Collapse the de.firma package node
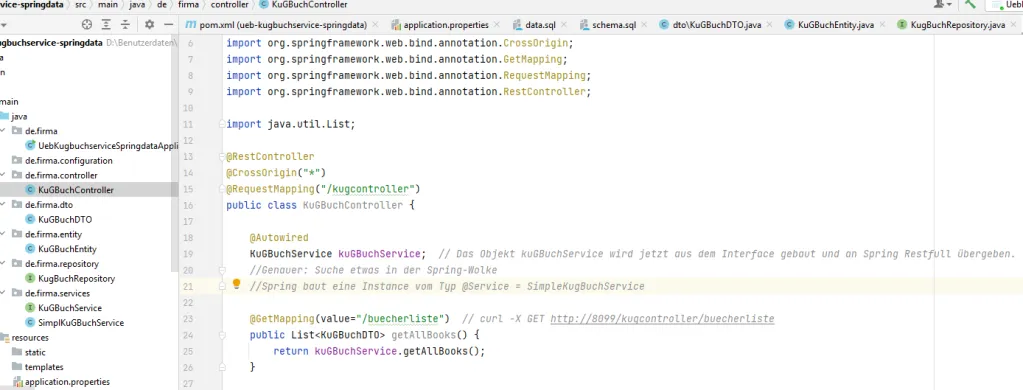Viewport: 1023px width, 390px height. pos(3,131)
